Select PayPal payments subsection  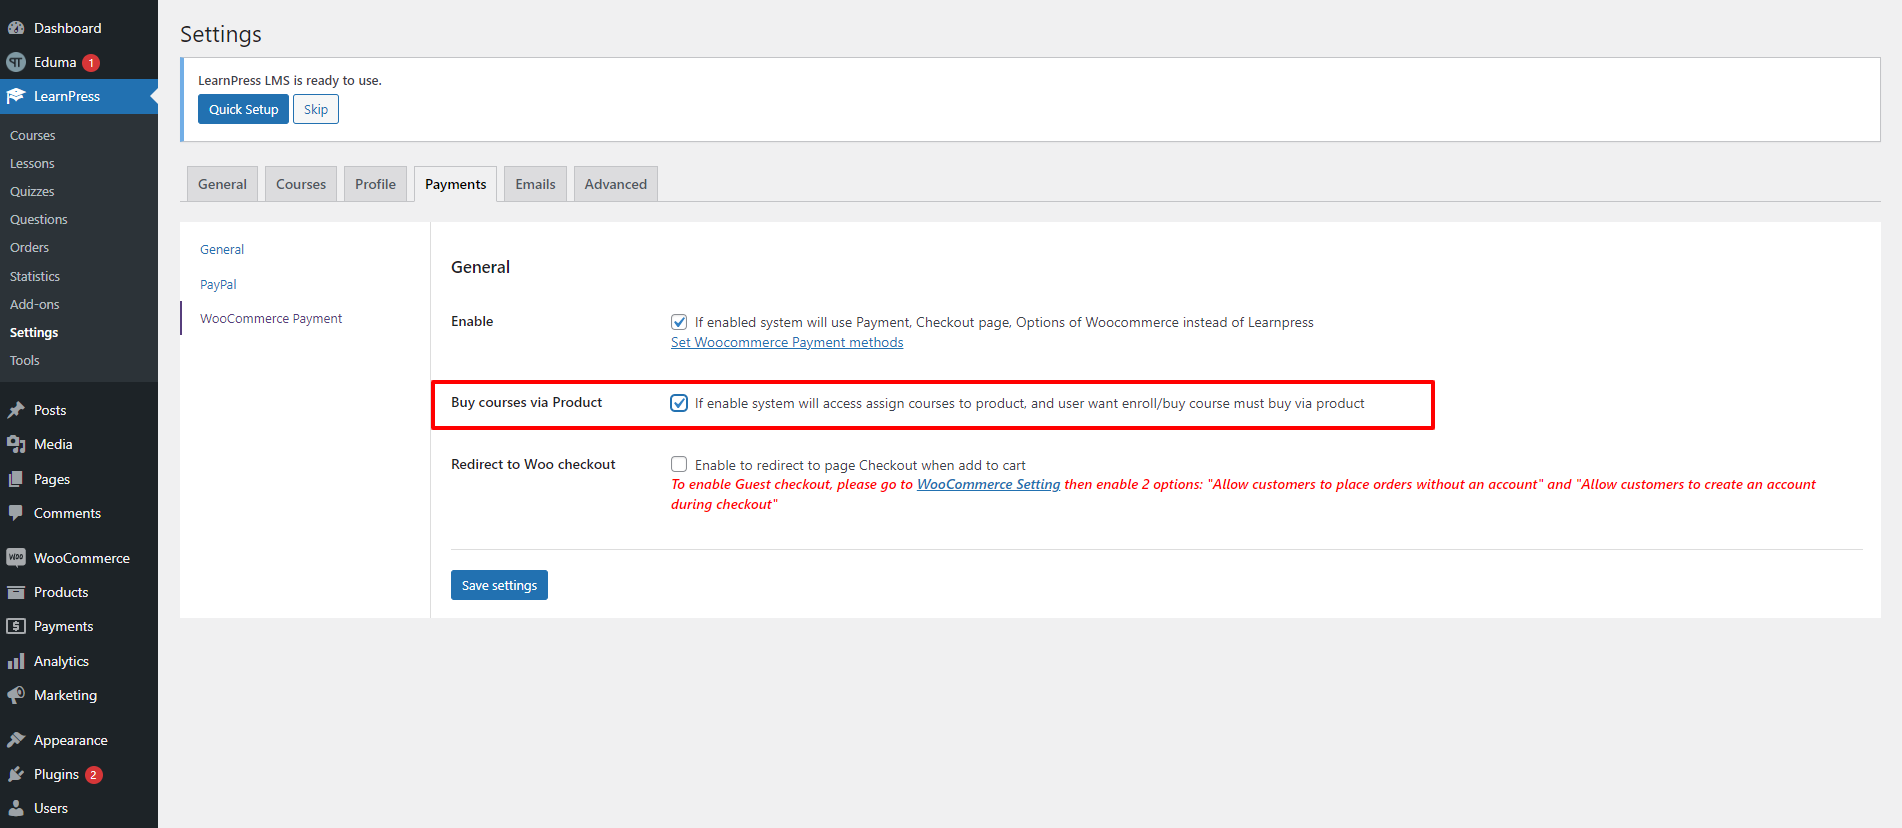point(218,284)
